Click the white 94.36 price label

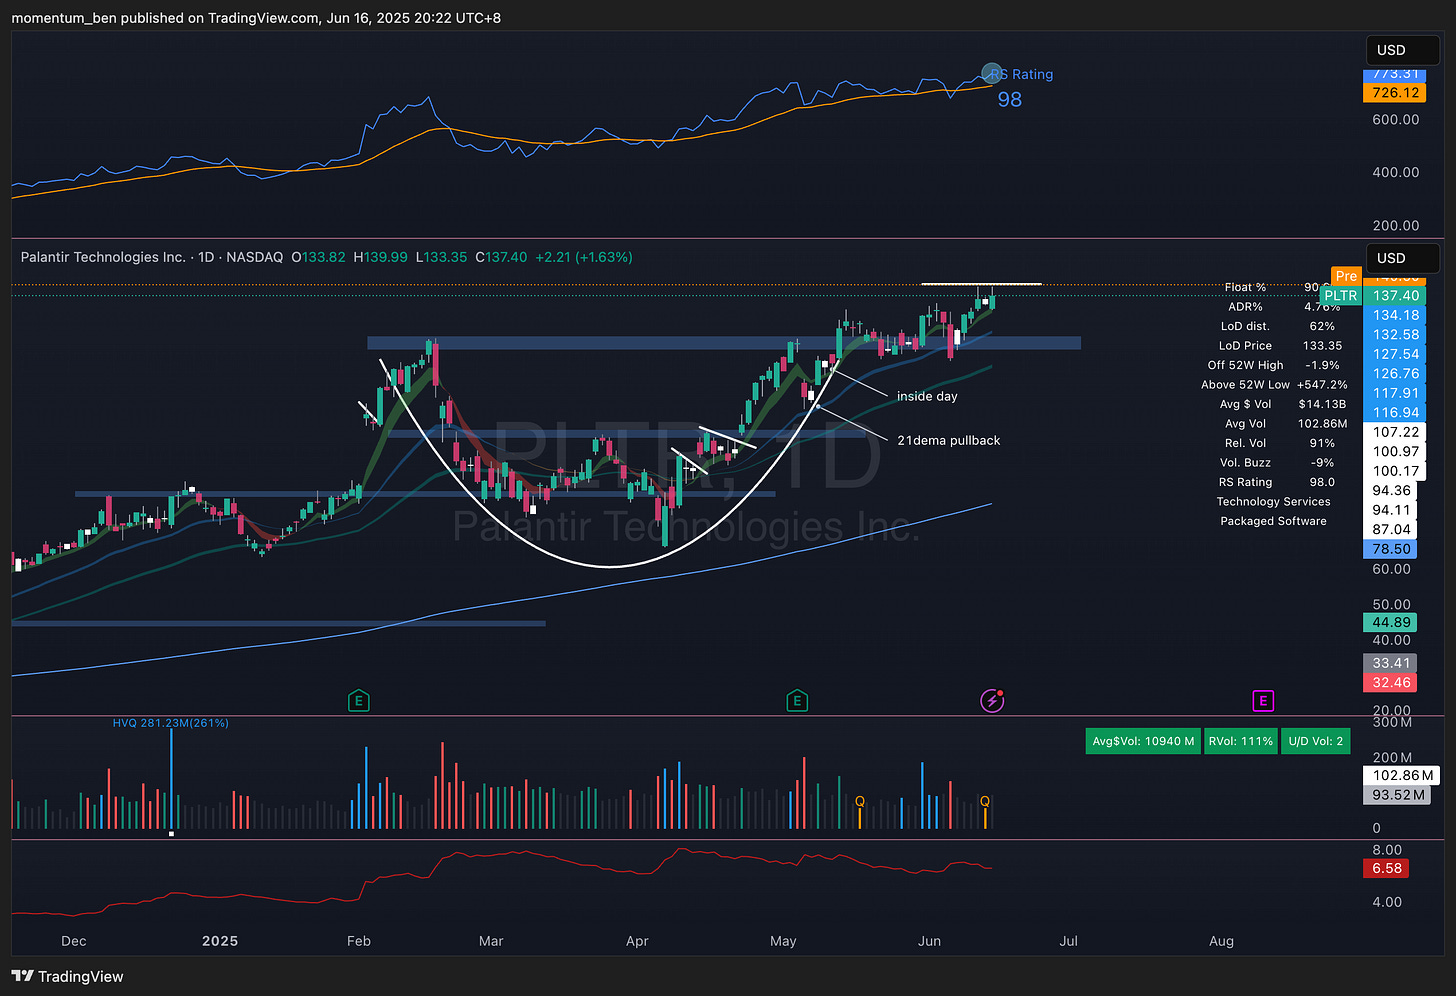1392,491
